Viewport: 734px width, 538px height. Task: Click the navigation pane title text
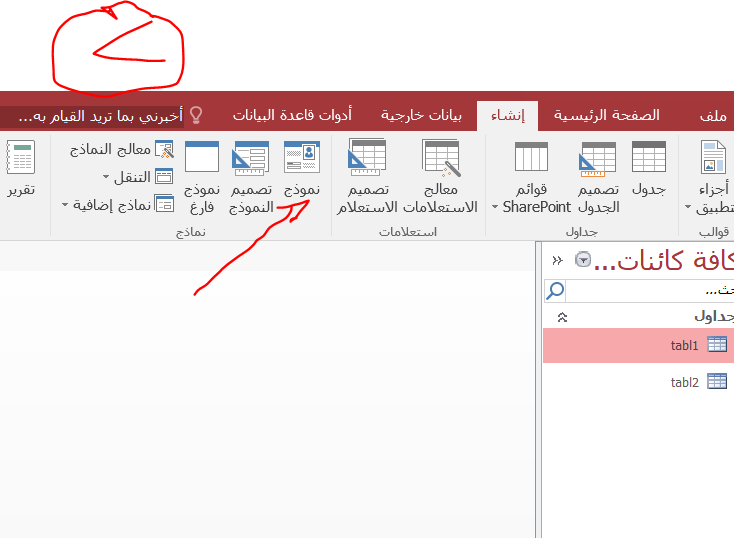(x=664, y=260)
